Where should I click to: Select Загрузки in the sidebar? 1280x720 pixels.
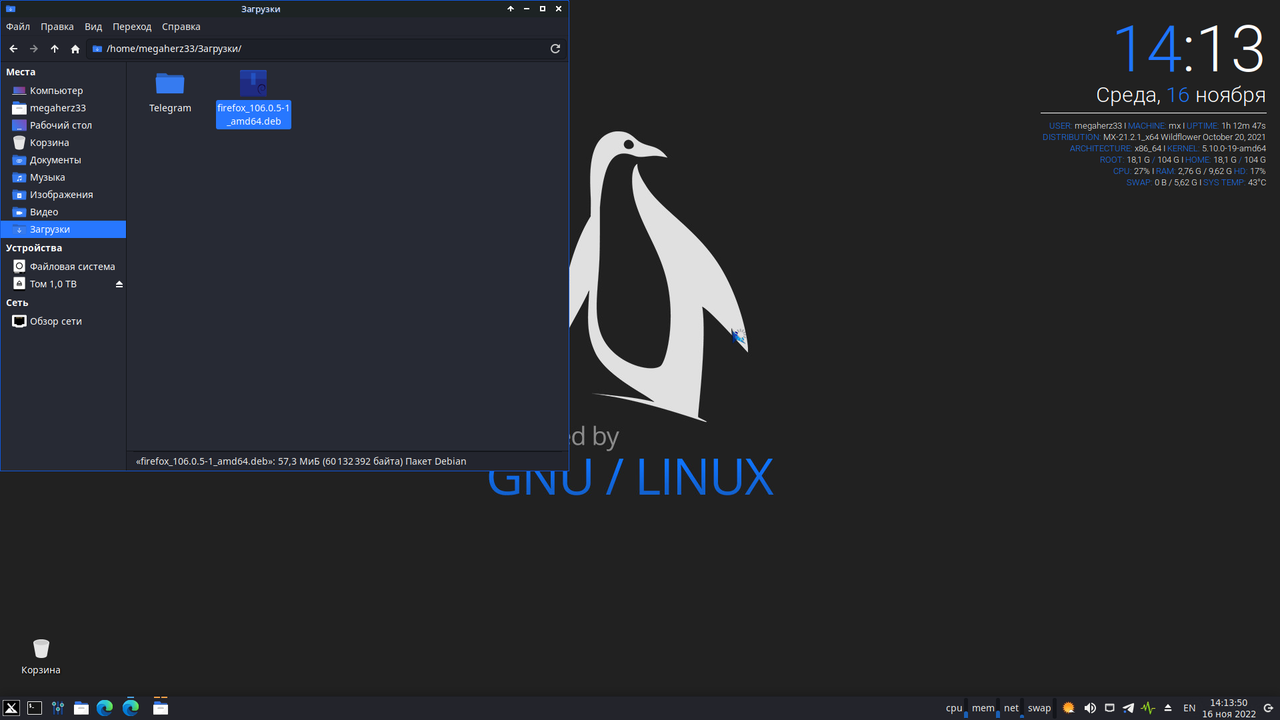point(64,229)
